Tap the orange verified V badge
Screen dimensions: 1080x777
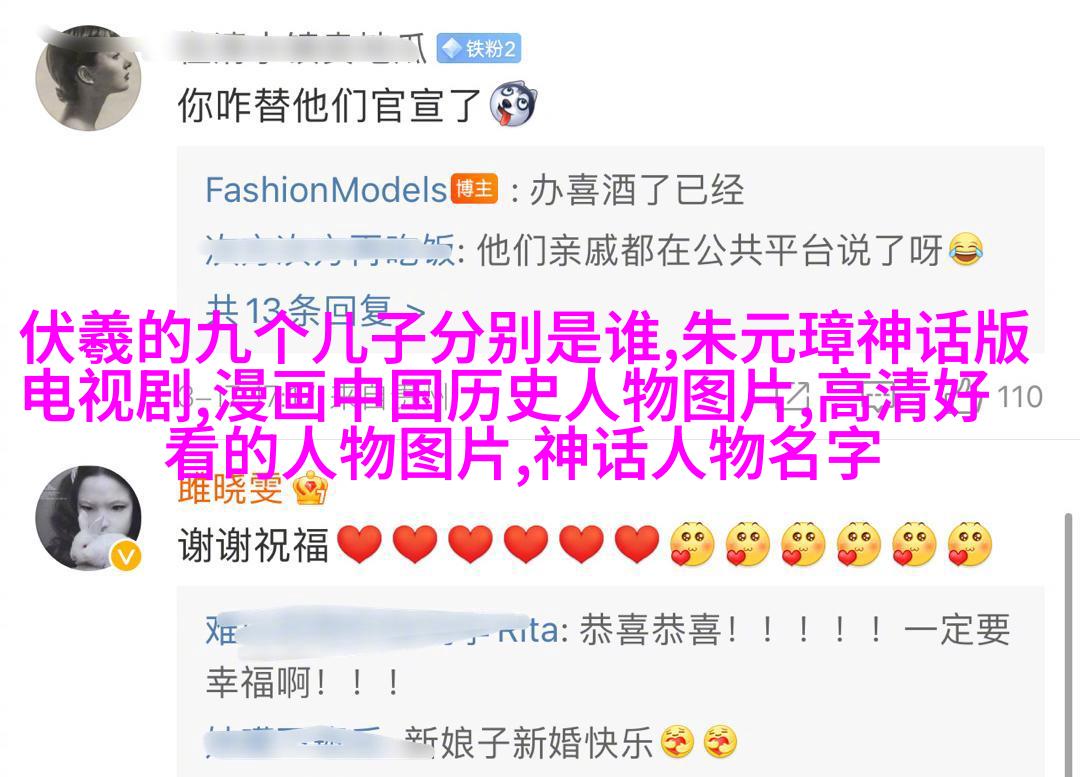click(125, 557)
